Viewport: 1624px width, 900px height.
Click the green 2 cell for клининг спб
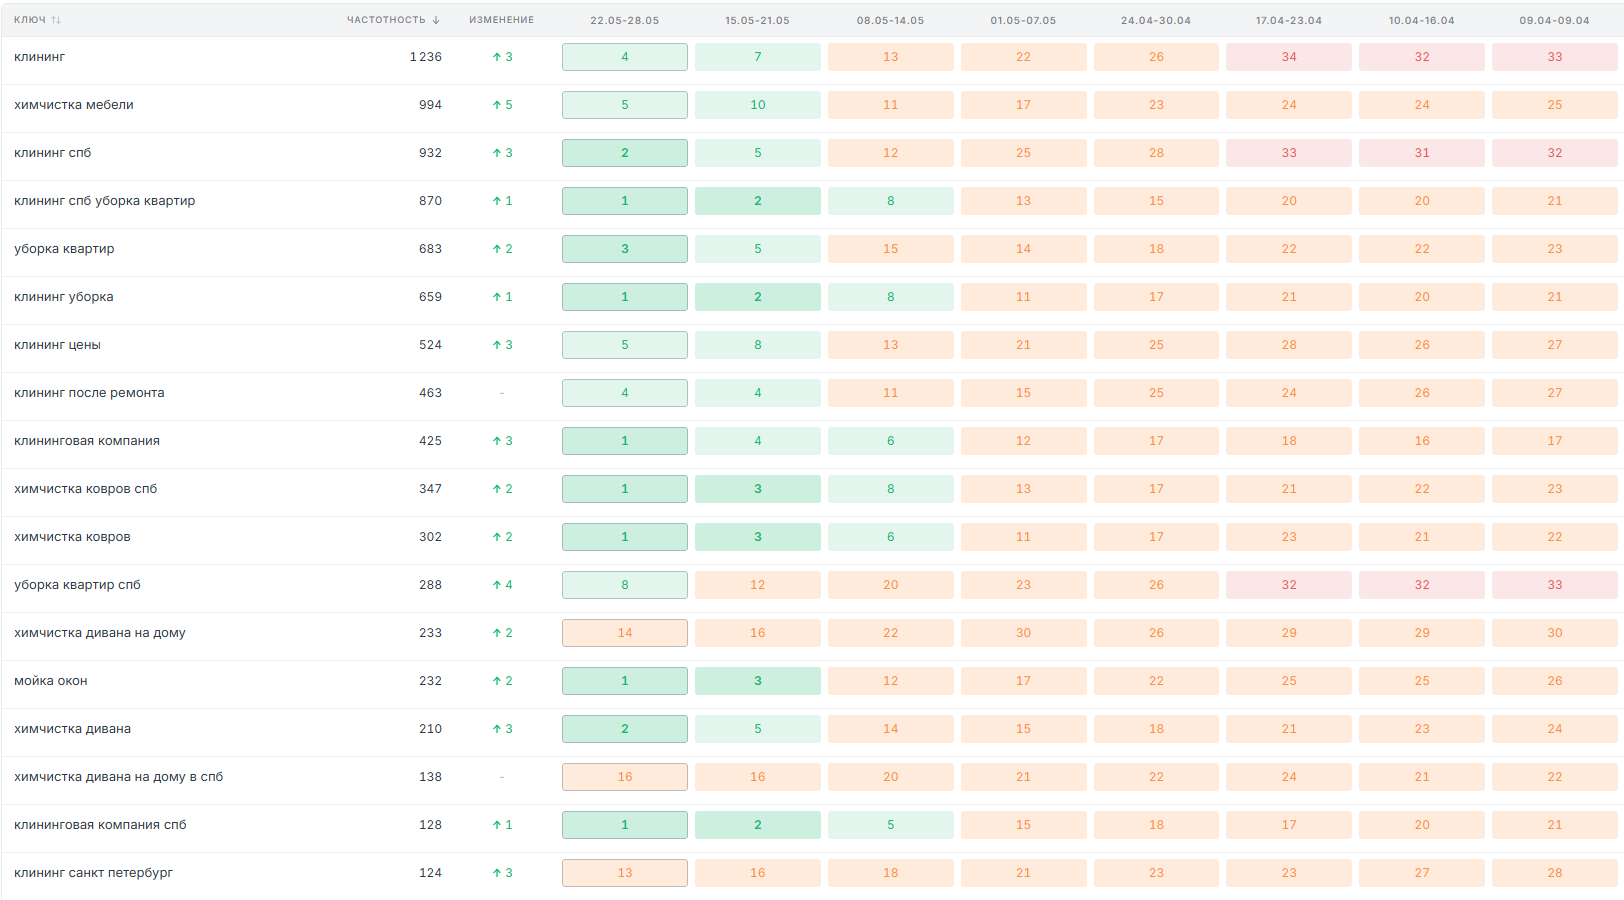(x=625, y=153)
